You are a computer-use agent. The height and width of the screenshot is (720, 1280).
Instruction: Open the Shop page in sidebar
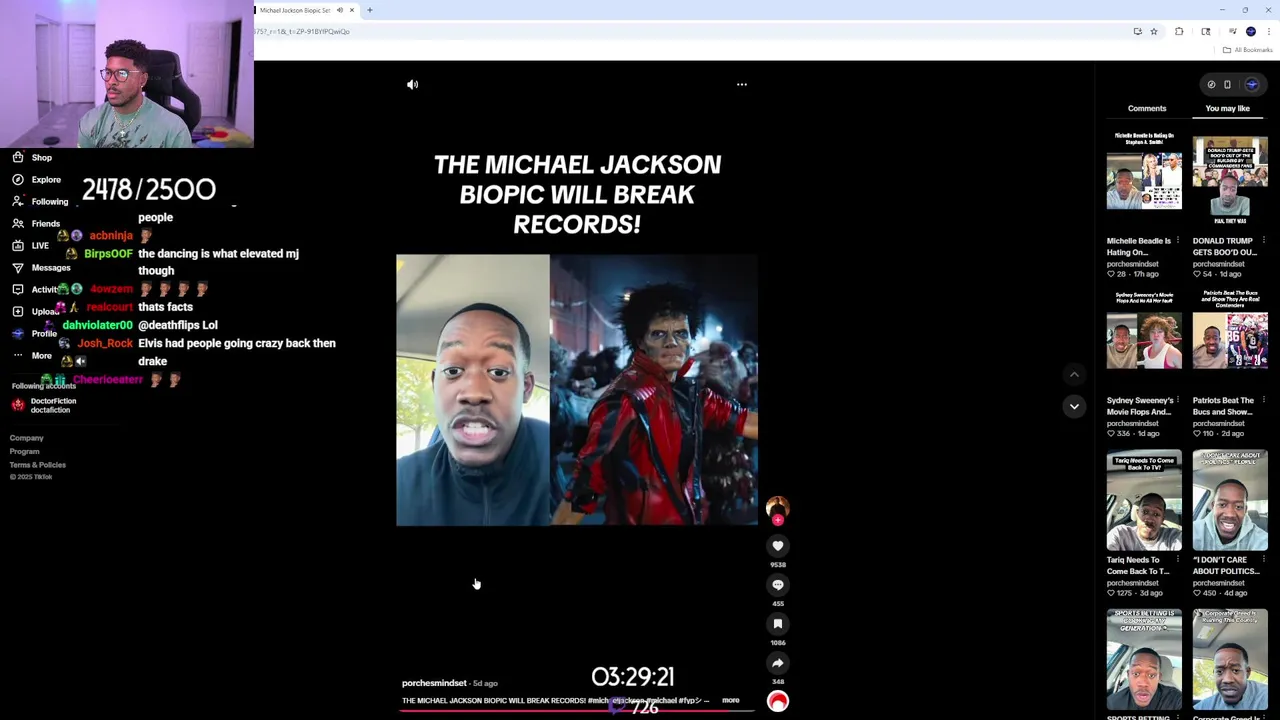click(32, 157)
